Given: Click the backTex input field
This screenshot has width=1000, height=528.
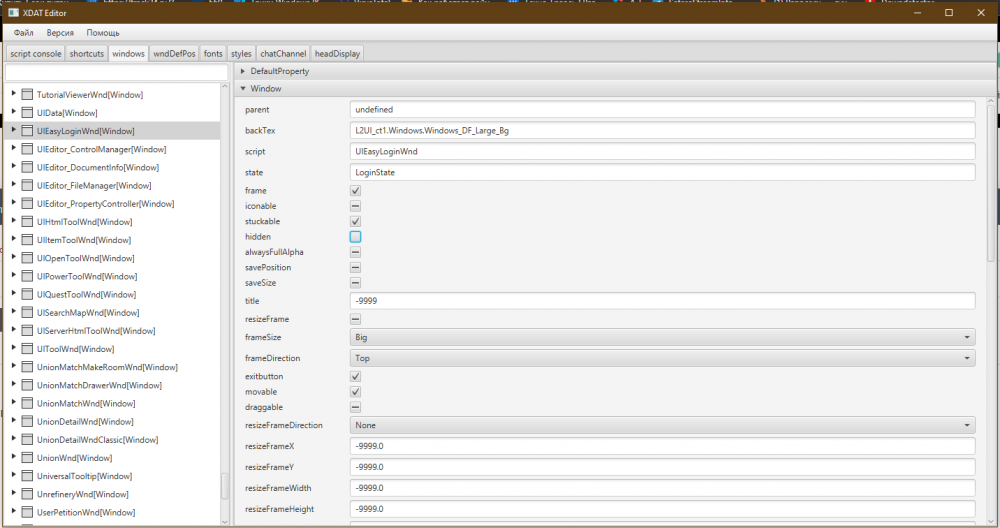Looking at the screenshot, I should pyautogui.click(x=662, y=130).
